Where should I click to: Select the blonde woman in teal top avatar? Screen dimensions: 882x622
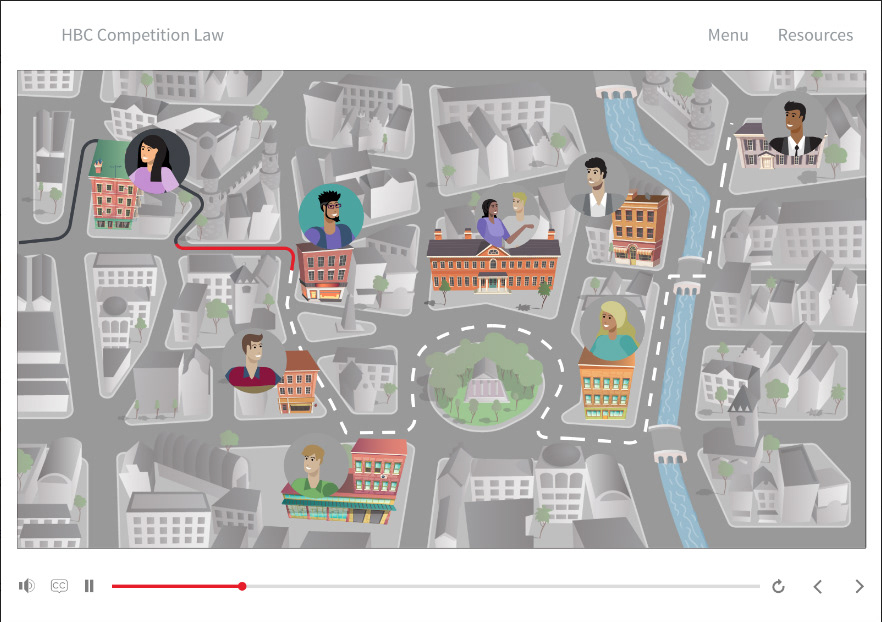pyautogui.click(x=612, y=328)
